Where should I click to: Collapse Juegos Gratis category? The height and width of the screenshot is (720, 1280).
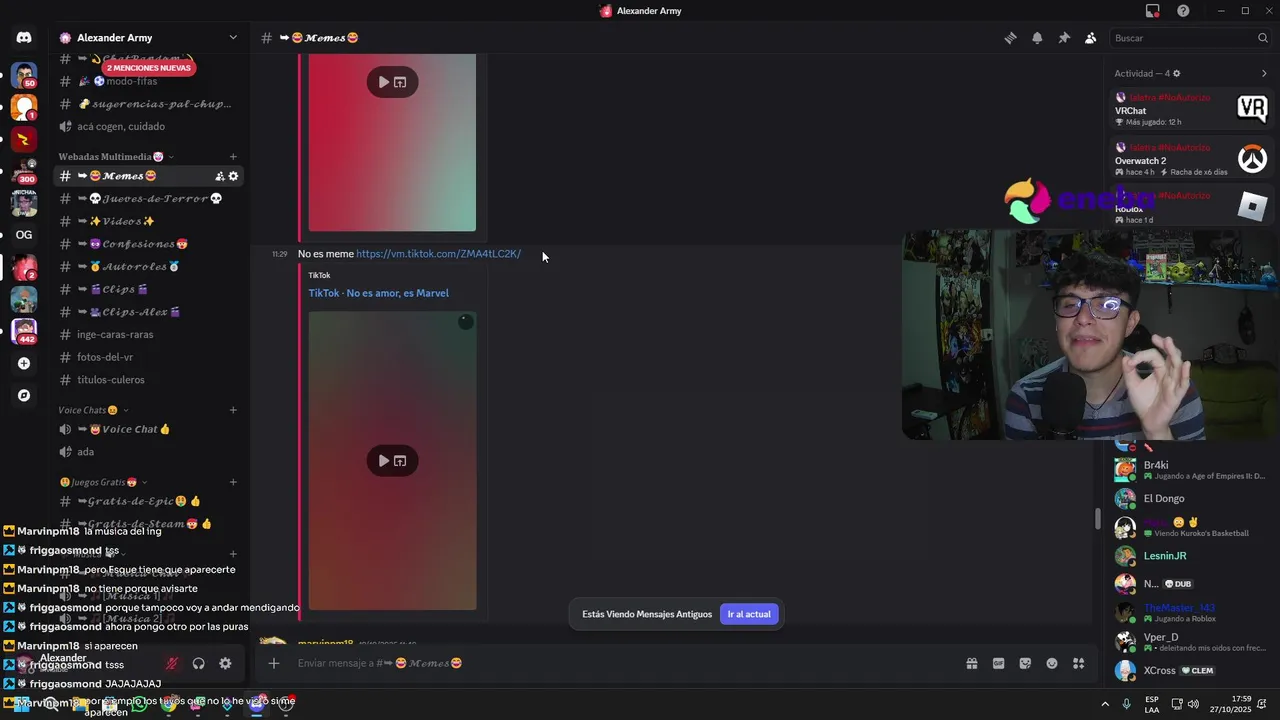click(103, 482)
